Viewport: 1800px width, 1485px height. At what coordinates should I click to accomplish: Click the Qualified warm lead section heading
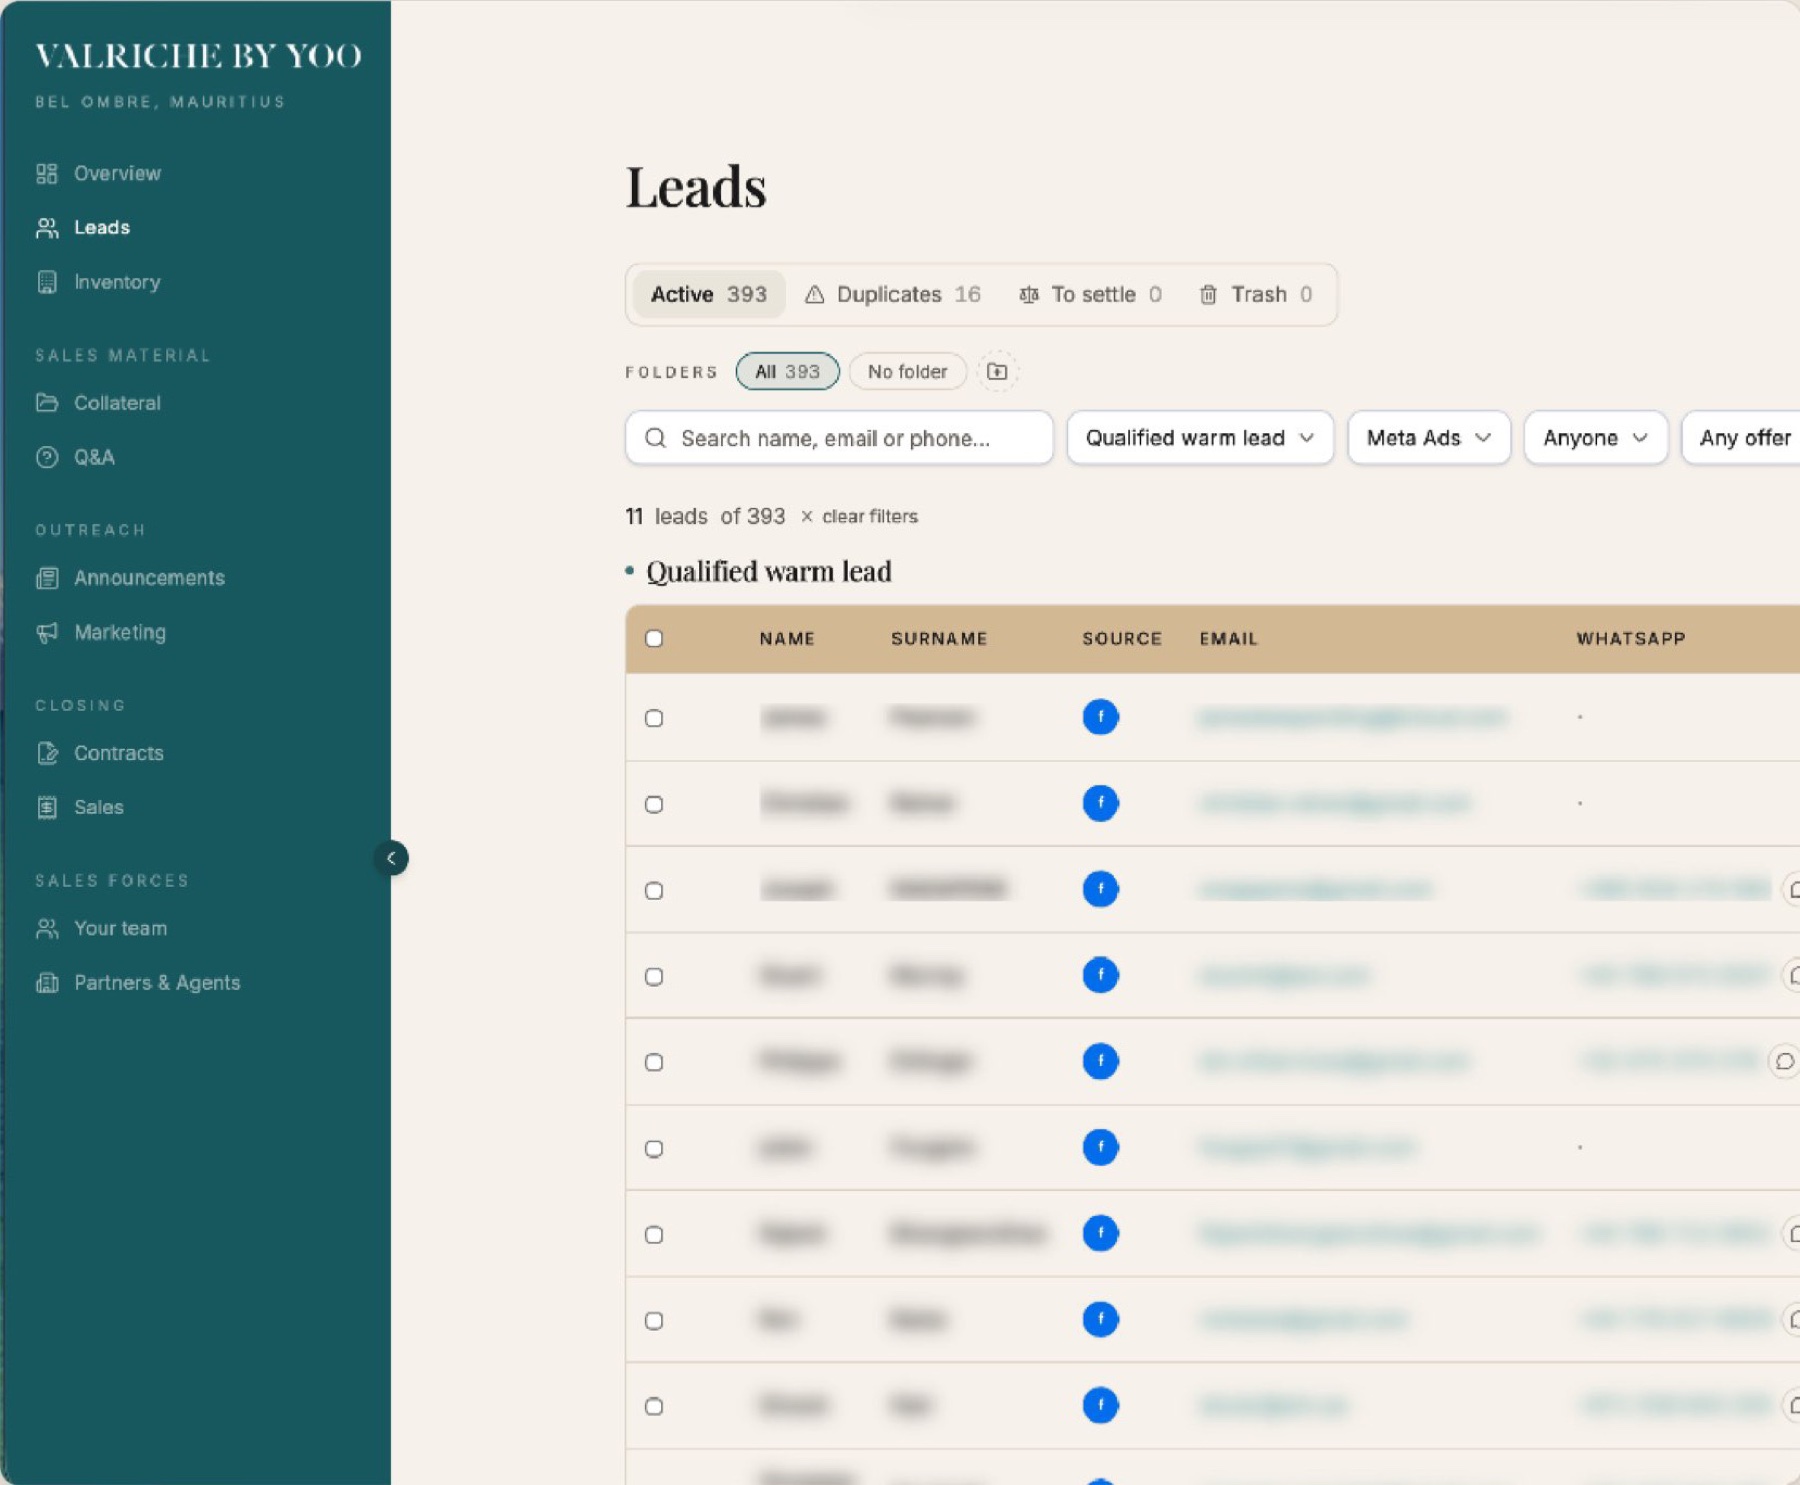point(768,571)
